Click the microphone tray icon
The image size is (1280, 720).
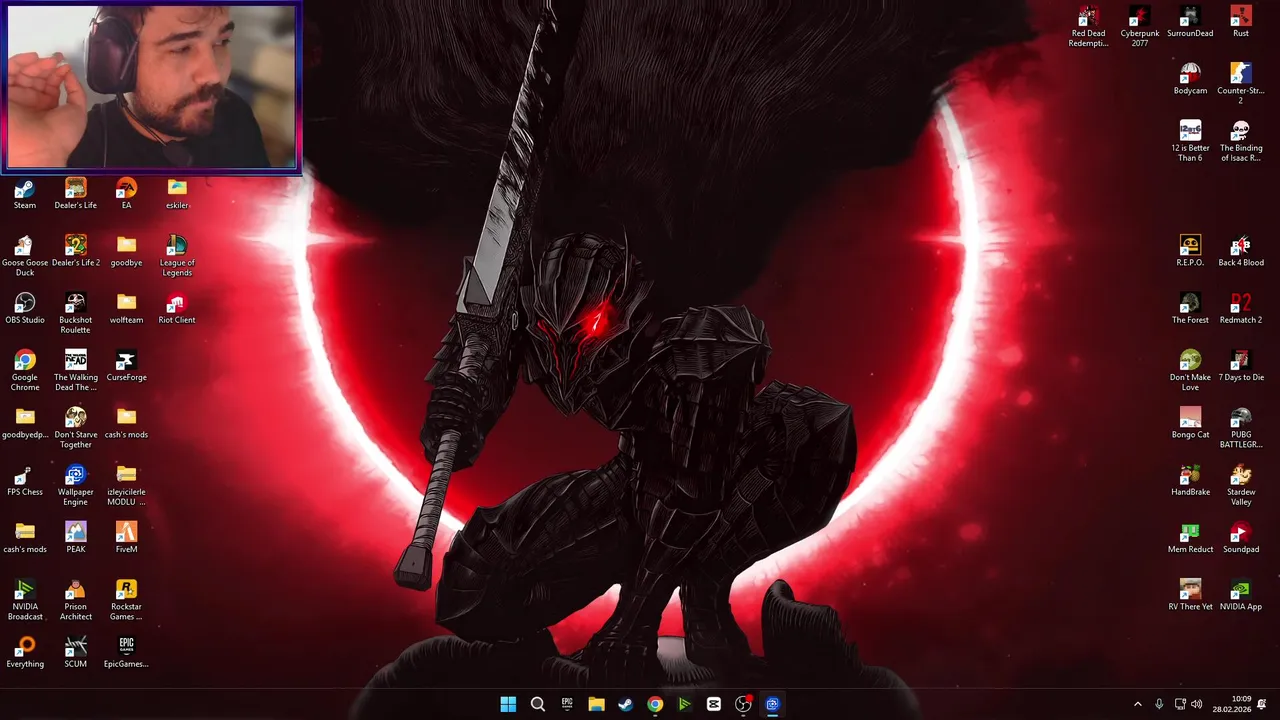pyautogui.click(x=1159, y=704)
